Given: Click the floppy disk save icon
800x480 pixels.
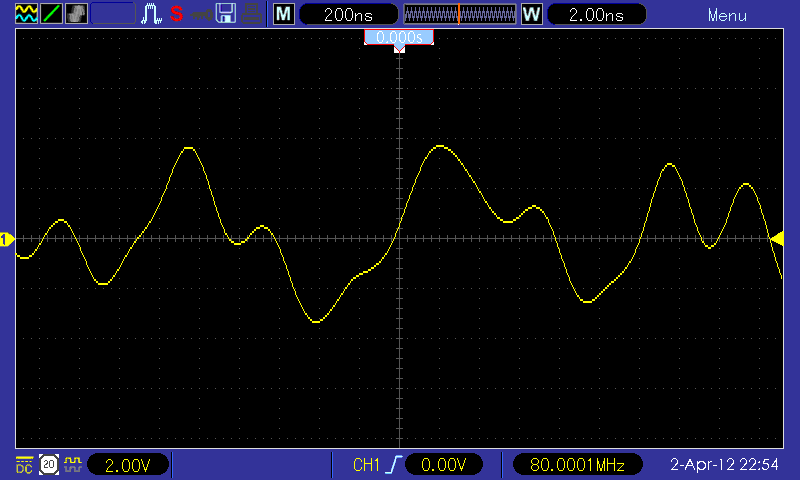Looking at the screenshot, I should point(226,13).
